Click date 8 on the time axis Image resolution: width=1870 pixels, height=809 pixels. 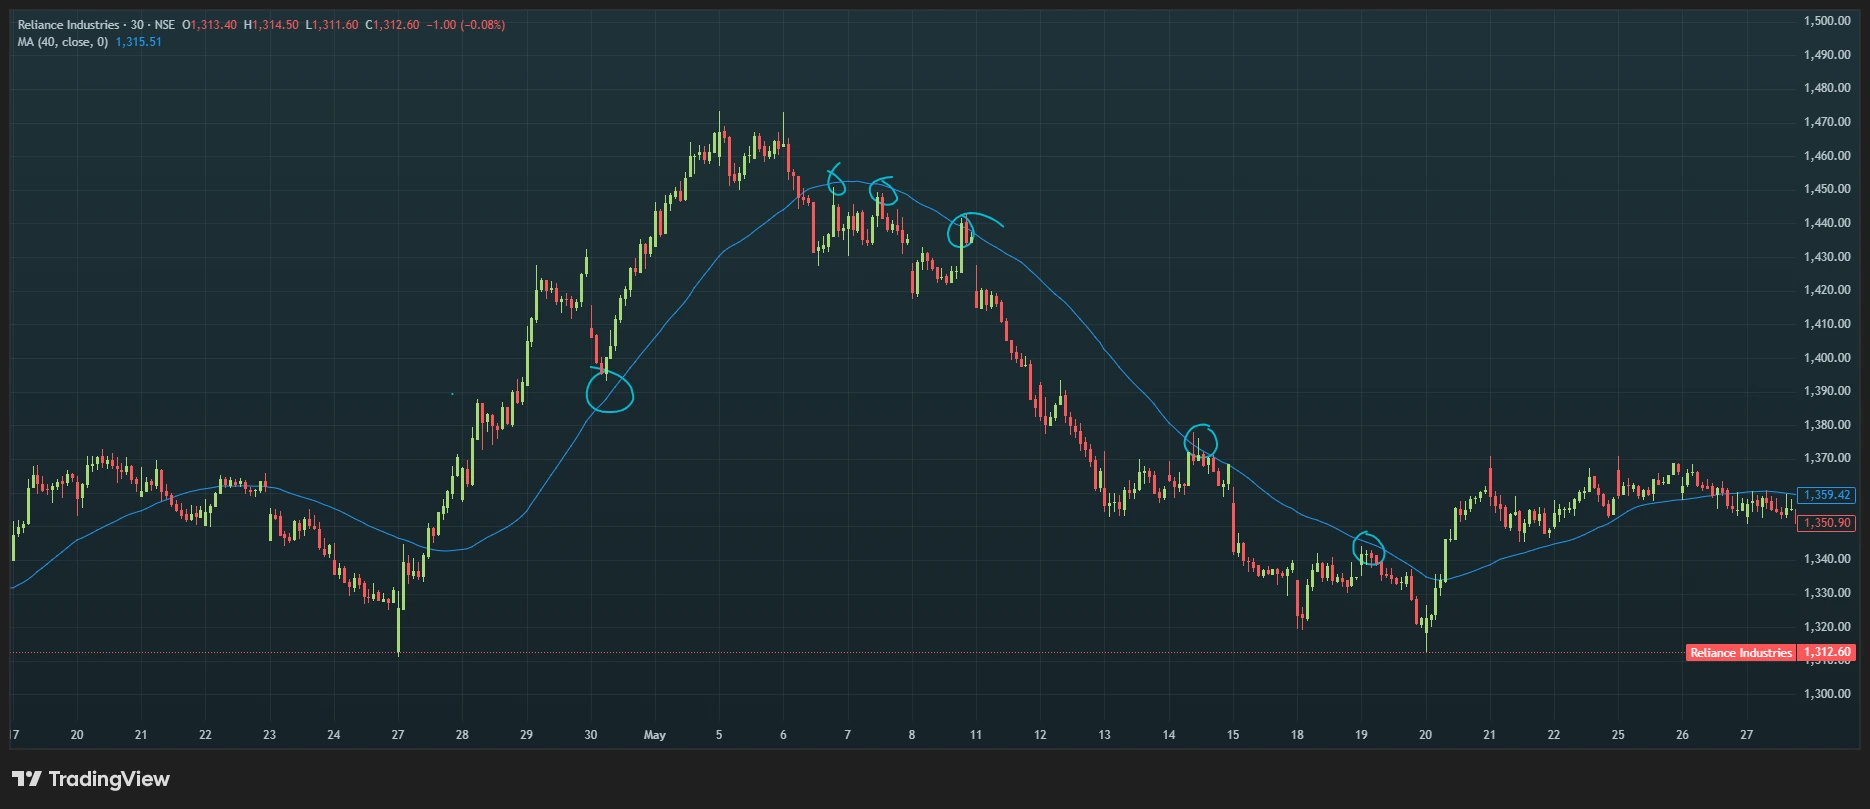pos(912,735)
